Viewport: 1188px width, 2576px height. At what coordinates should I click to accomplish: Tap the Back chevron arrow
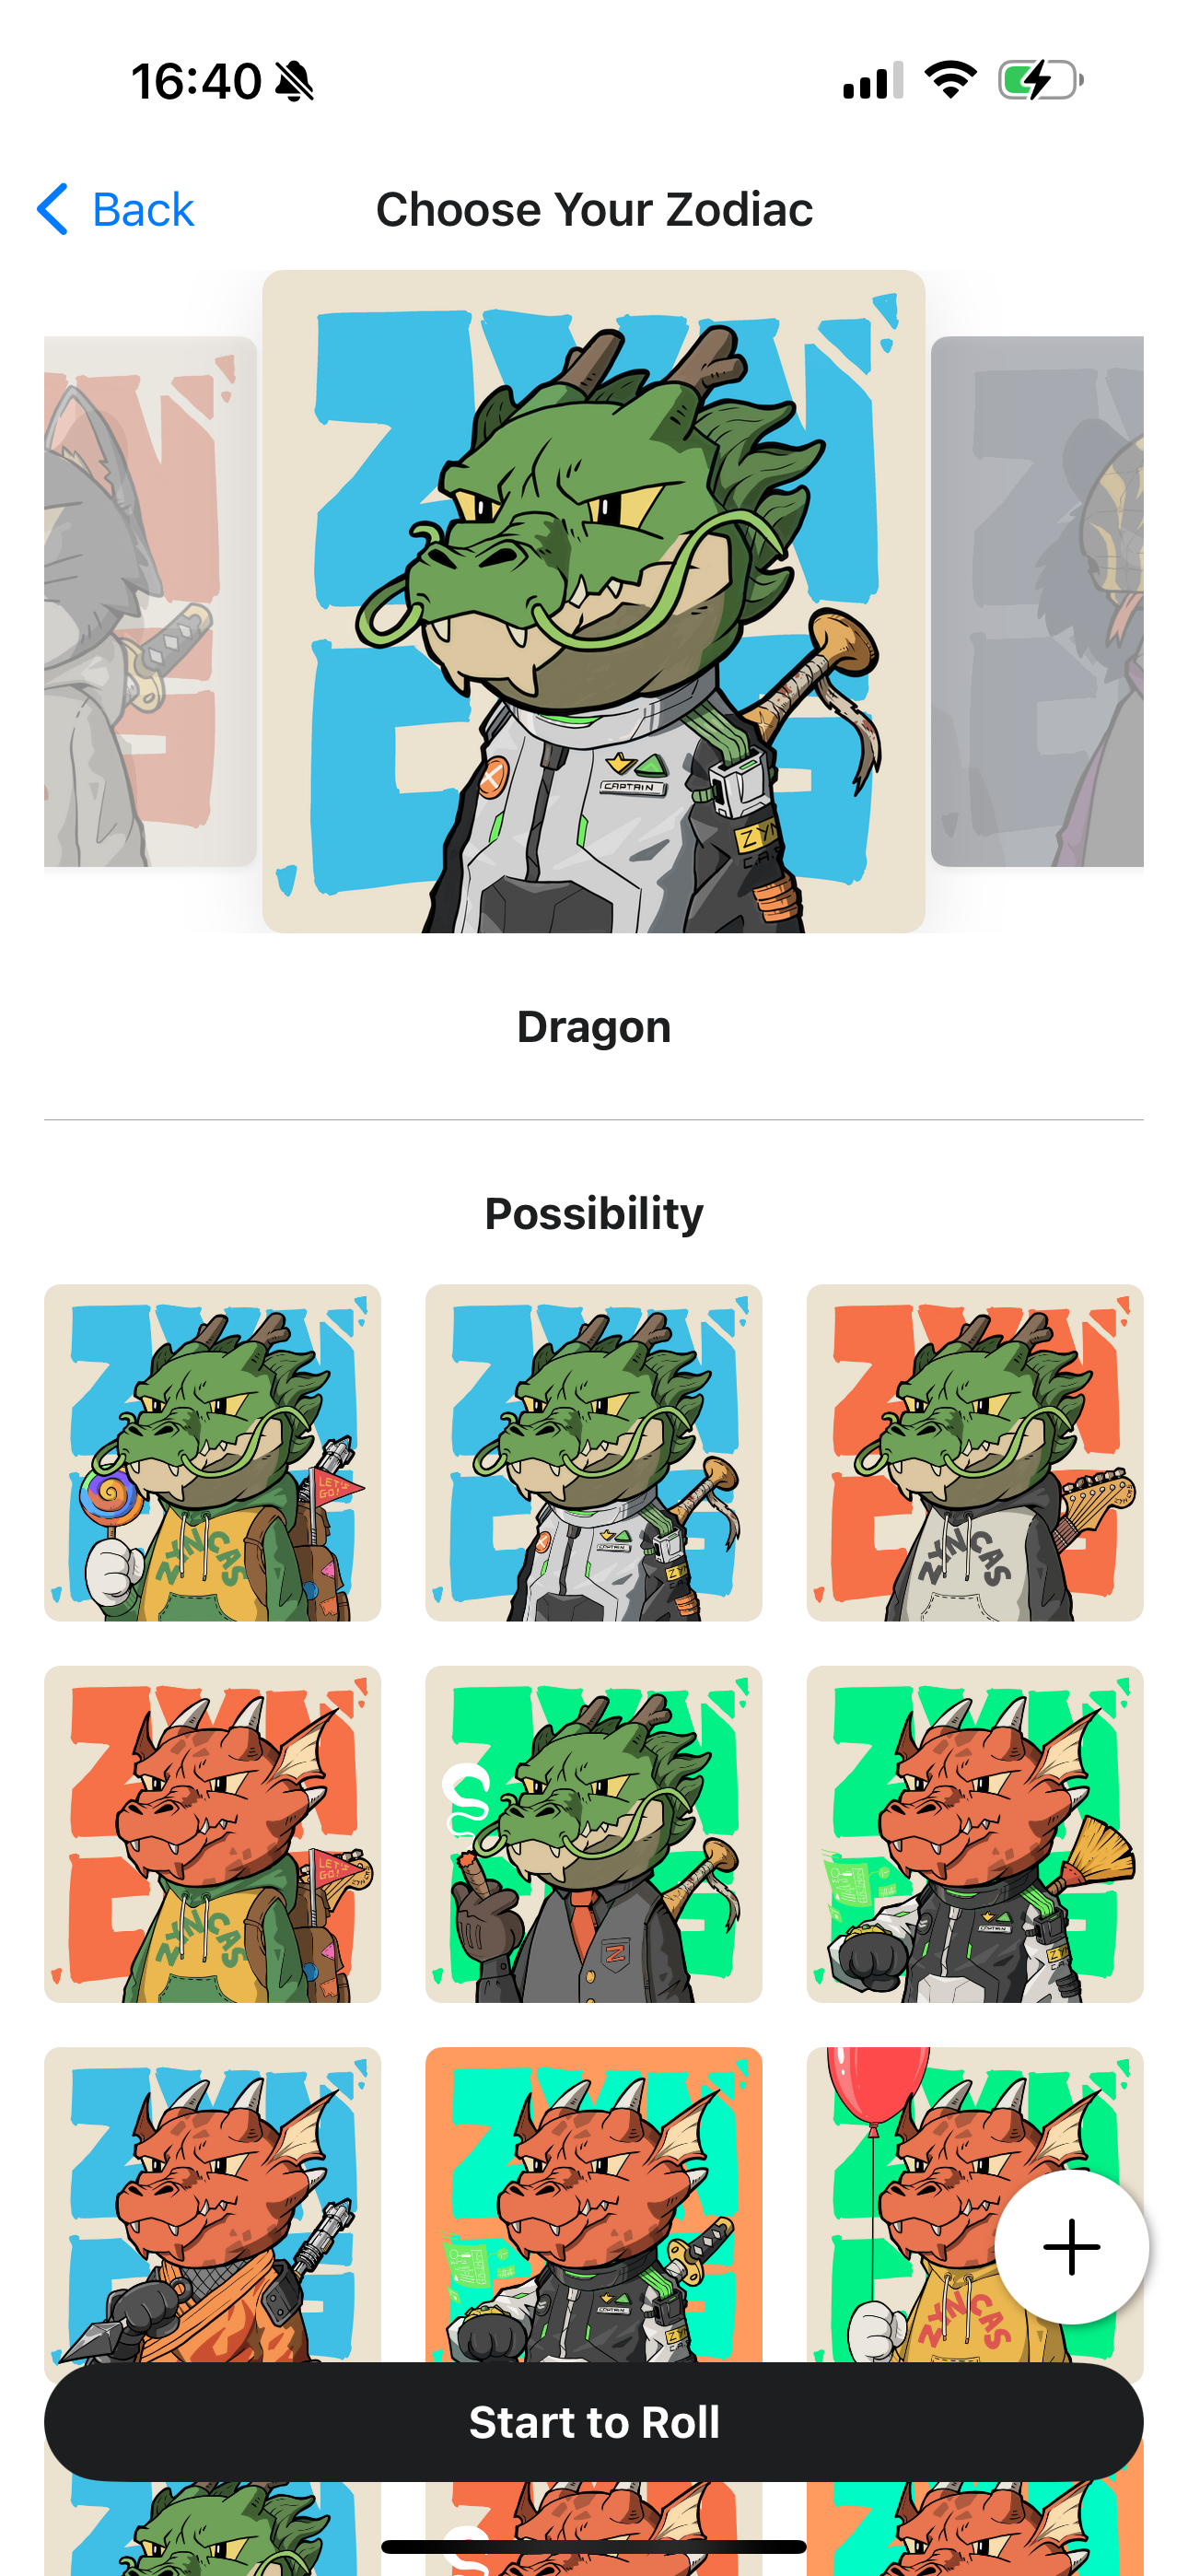pyautogui.click(x=52, y=209)
